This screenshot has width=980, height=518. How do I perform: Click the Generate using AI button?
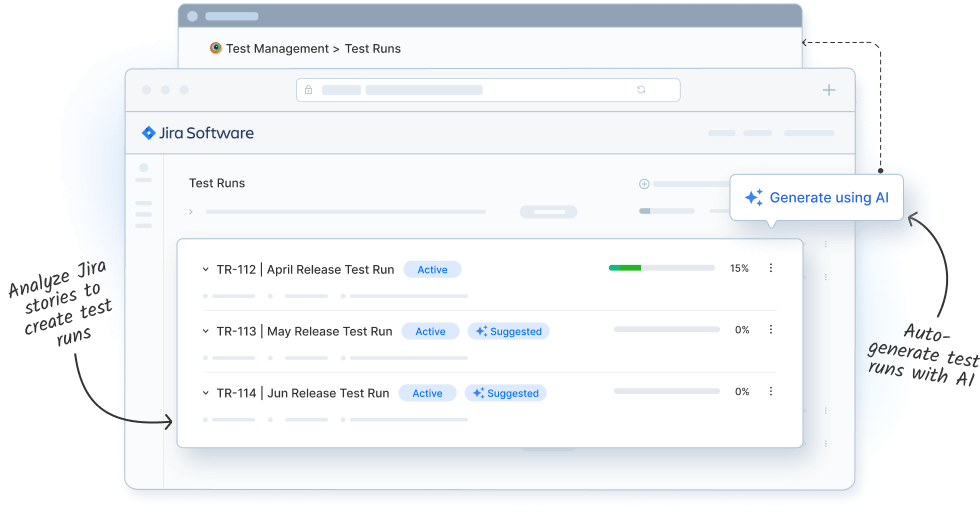coord(816,197)
